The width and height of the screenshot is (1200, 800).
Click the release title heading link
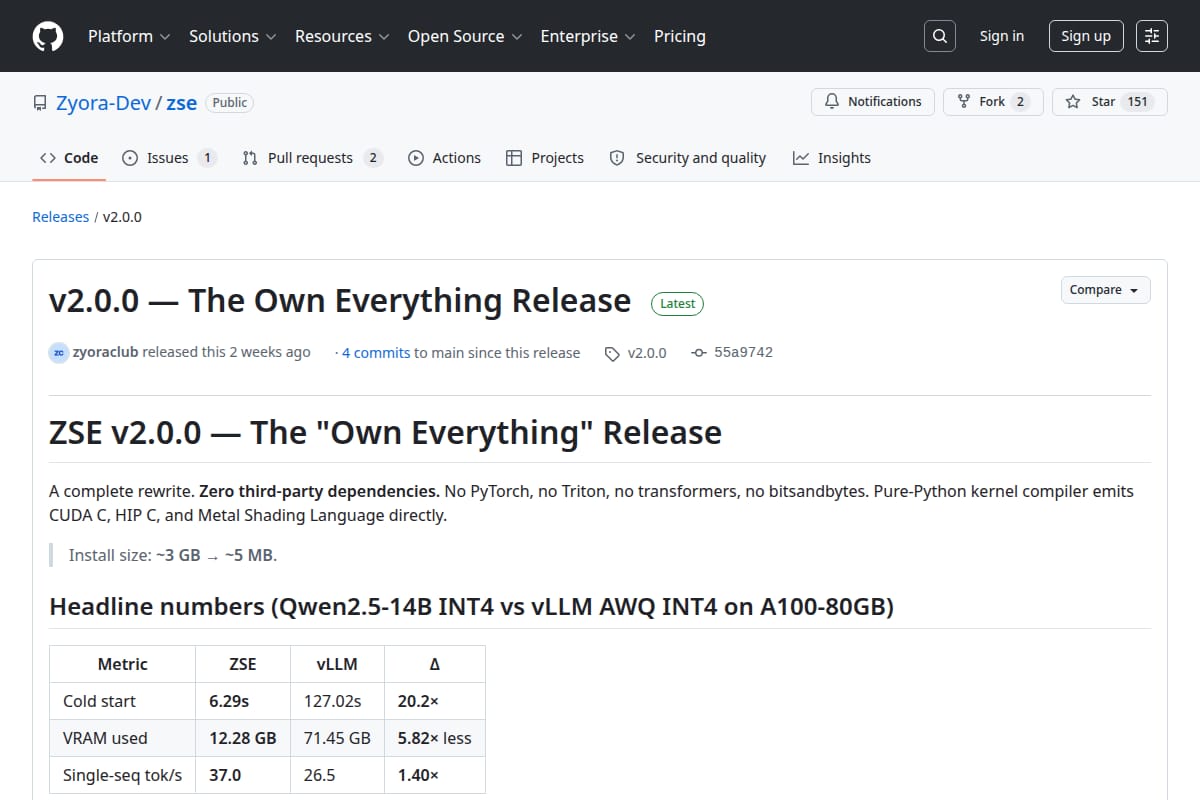point(340,301)
